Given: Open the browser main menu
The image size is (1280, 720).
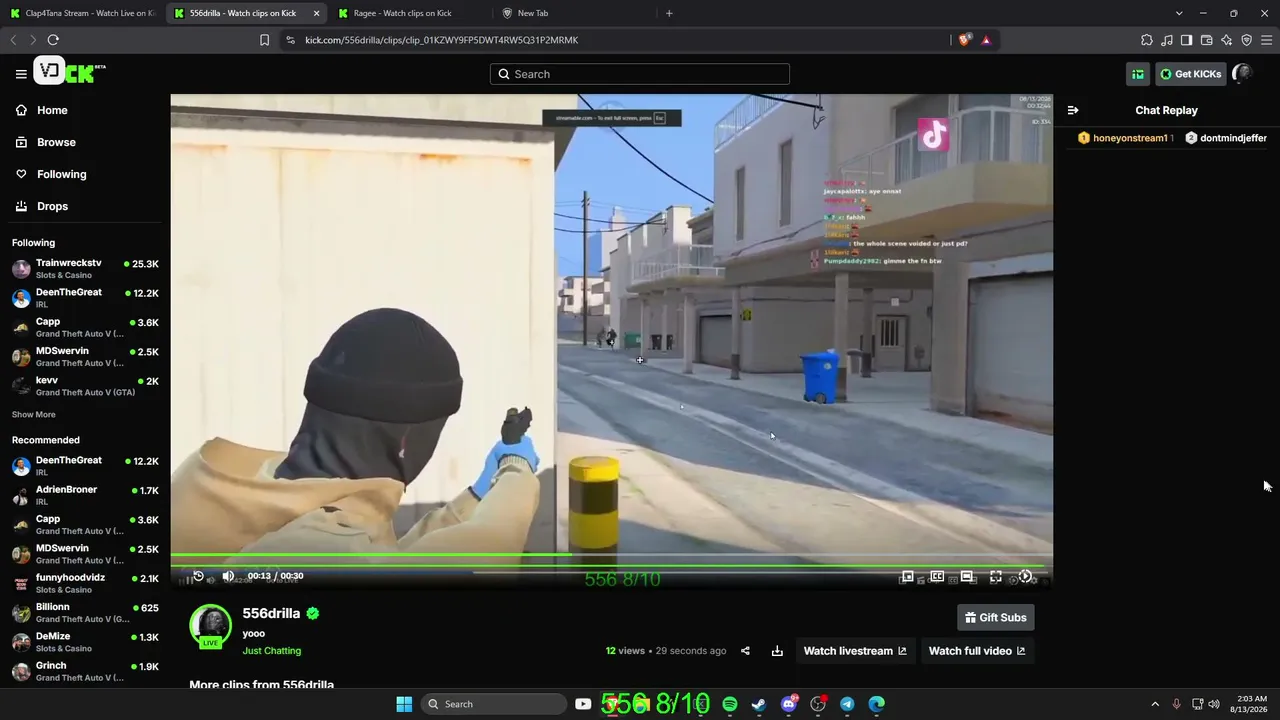Looking at the screenshot, I should [1267, 40].
